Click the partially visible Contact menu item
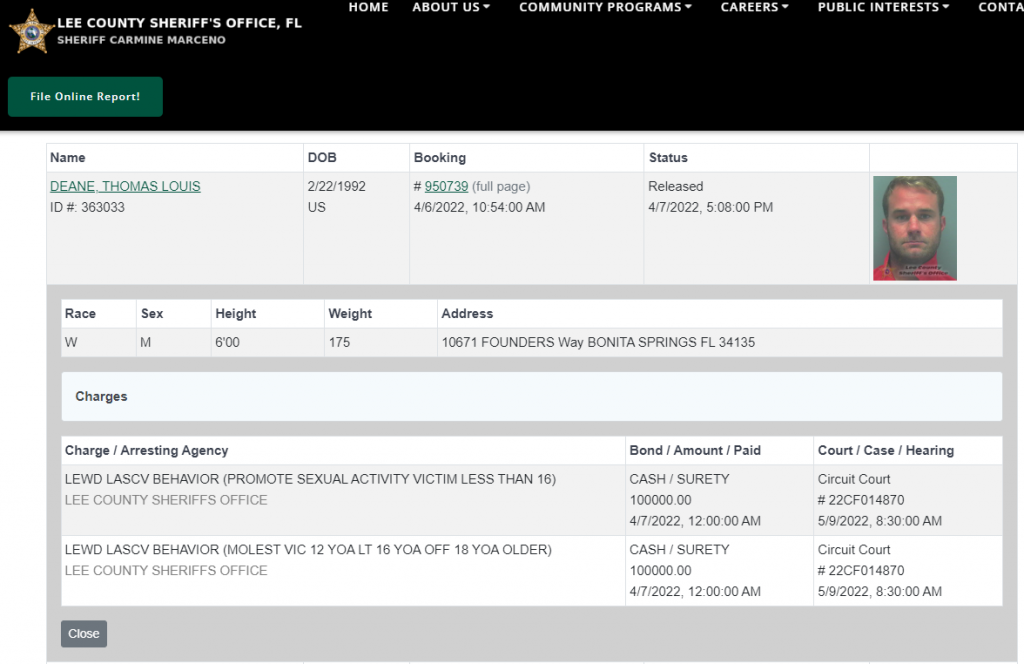The image size is (1024, 664). [x=1000, y=7]
